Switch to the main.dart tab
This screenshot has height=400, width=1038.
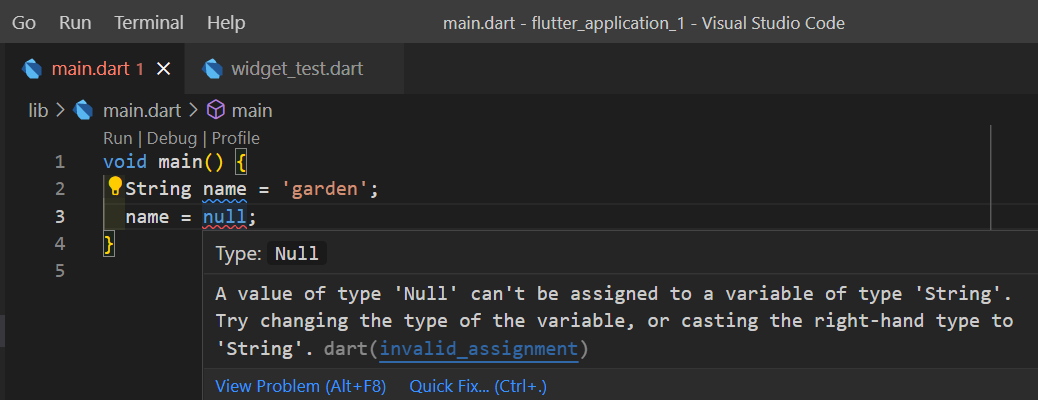[93, 68]
